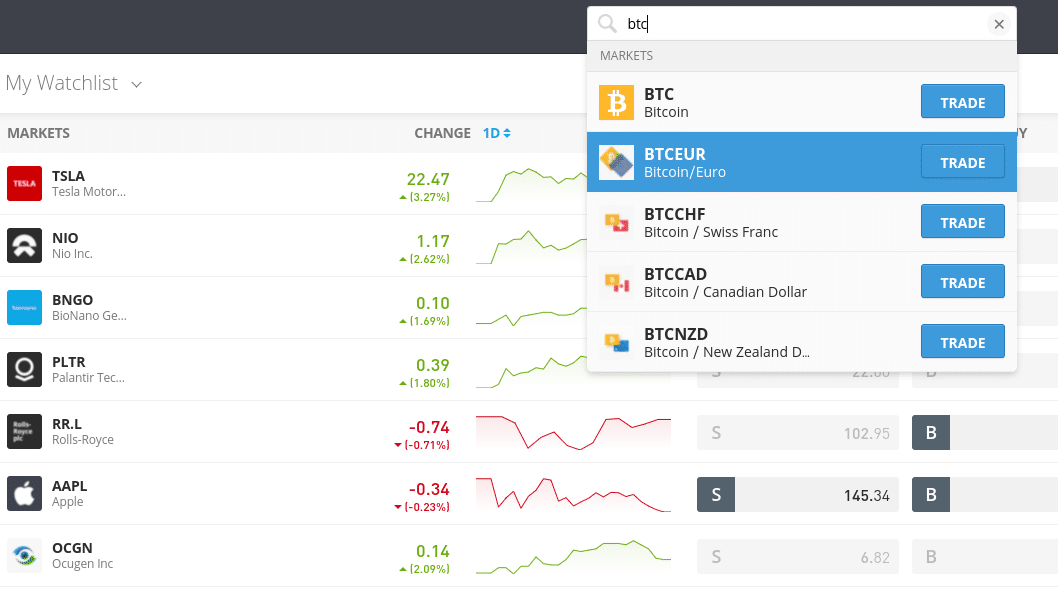Click the Buy button for OCGN

point(931,557)
